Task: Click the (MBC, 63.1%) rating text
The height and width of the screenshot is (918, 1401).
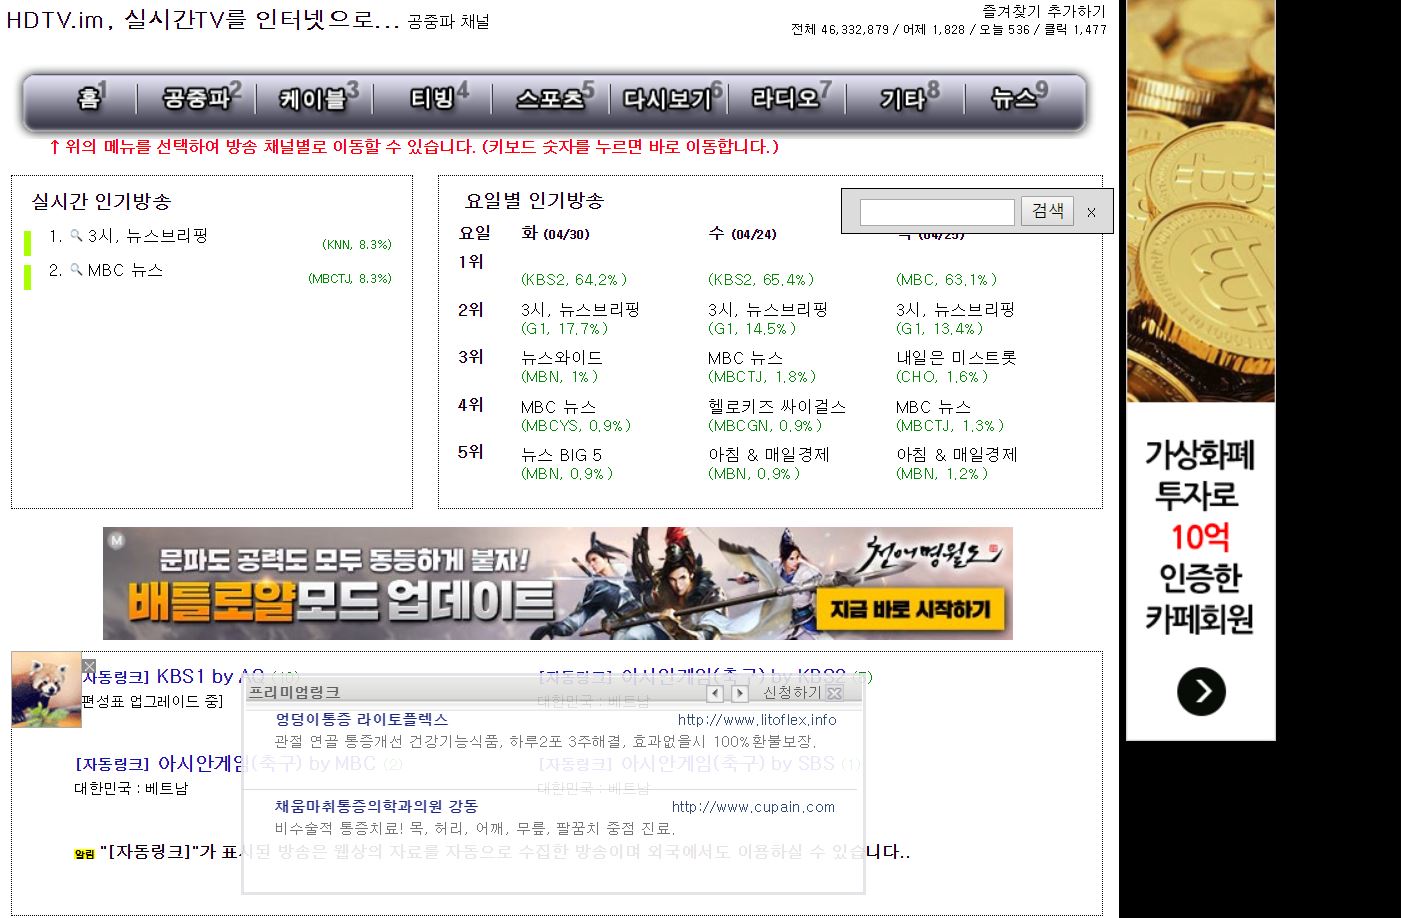Action: click(946, 280)
